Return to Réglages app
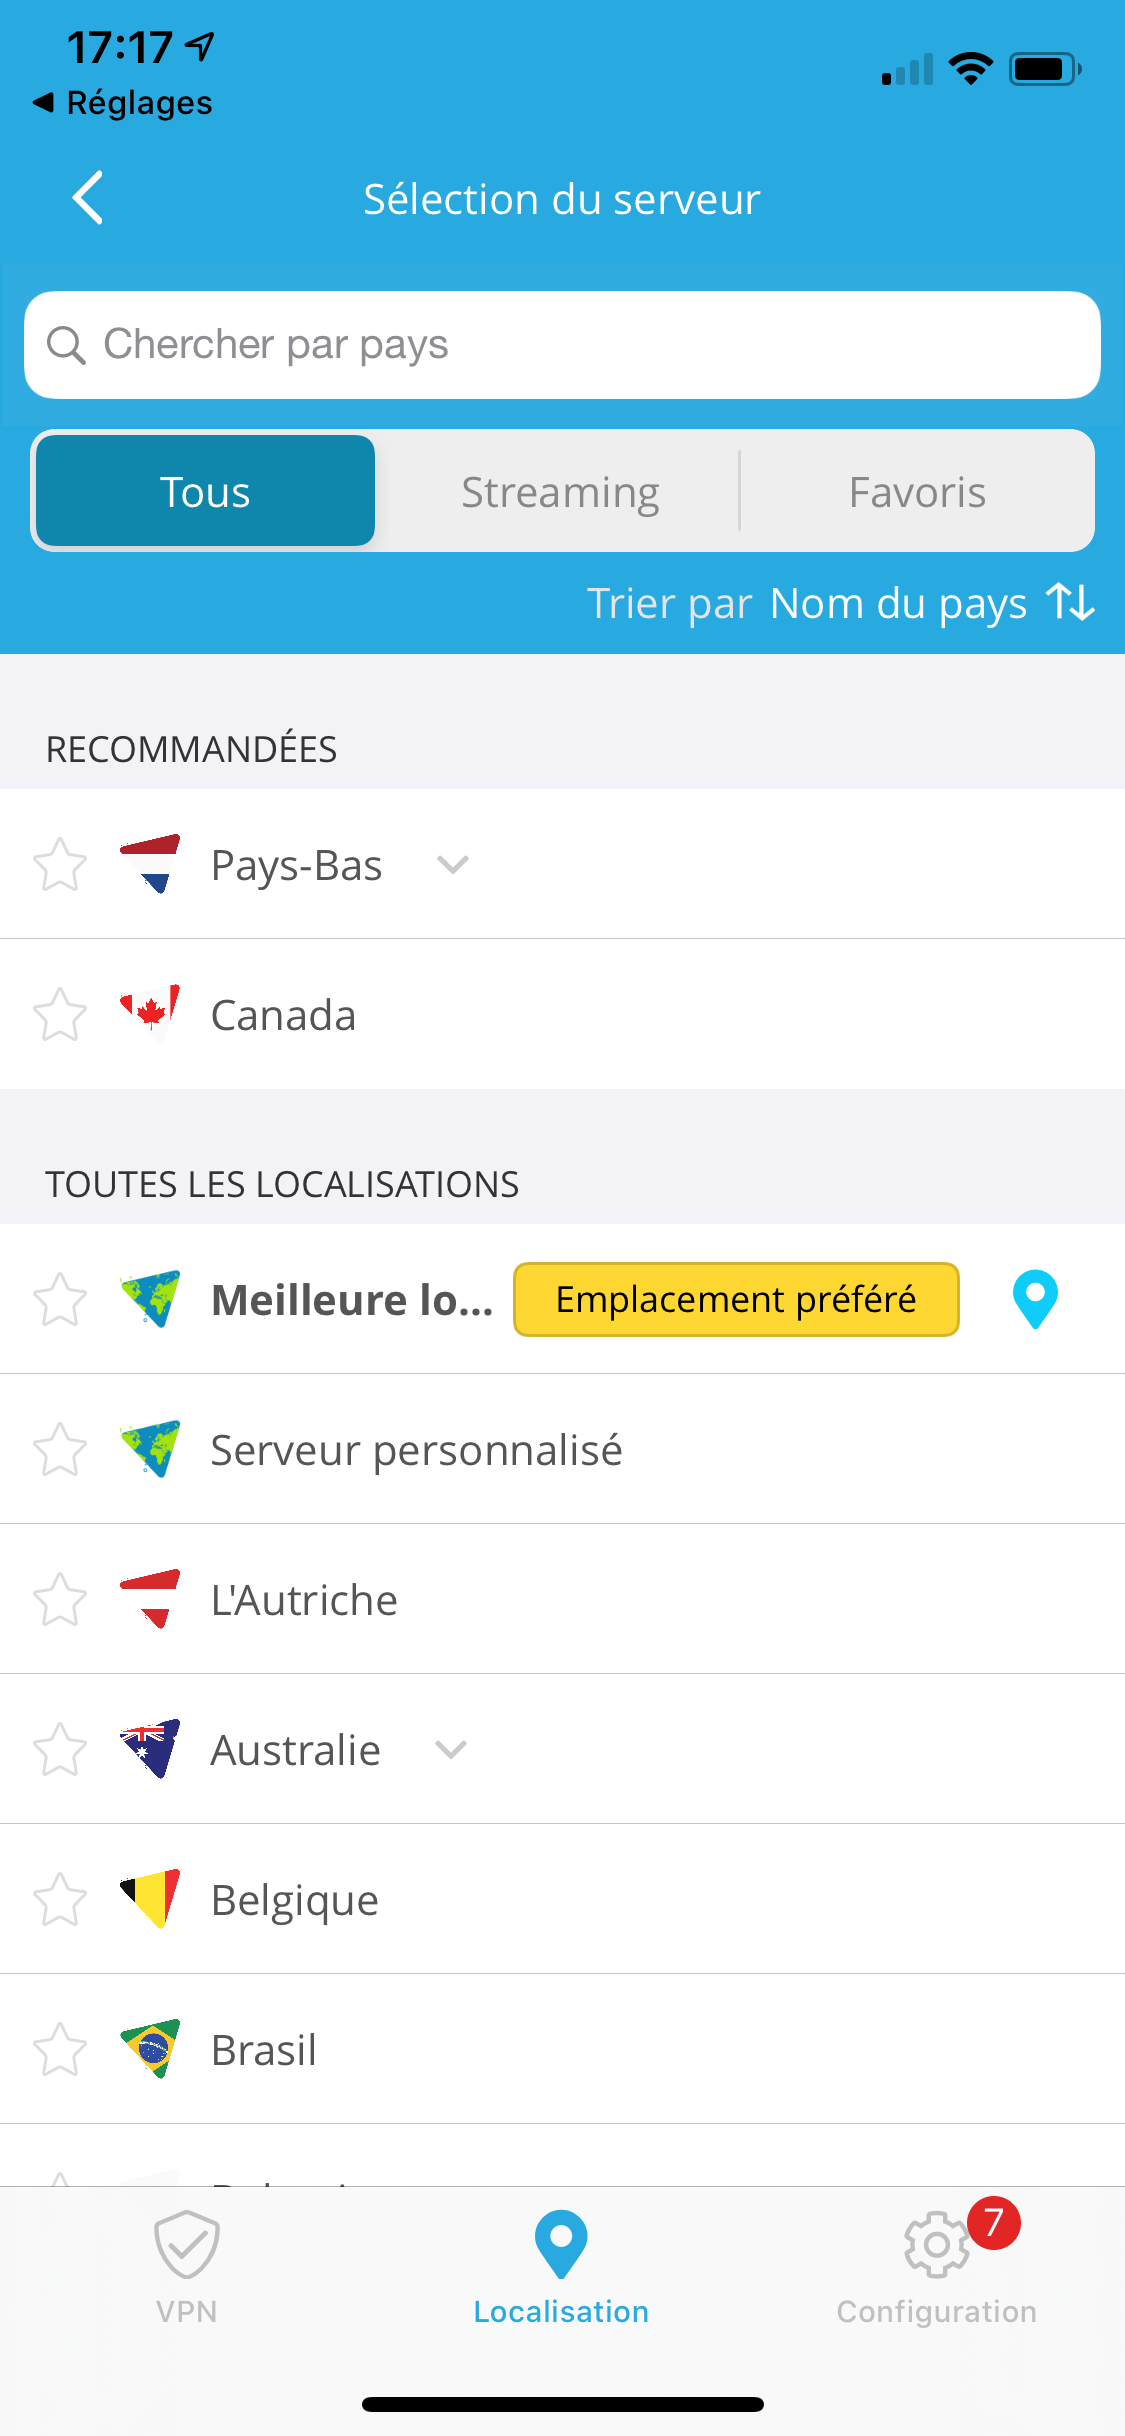 coord(123,102)
